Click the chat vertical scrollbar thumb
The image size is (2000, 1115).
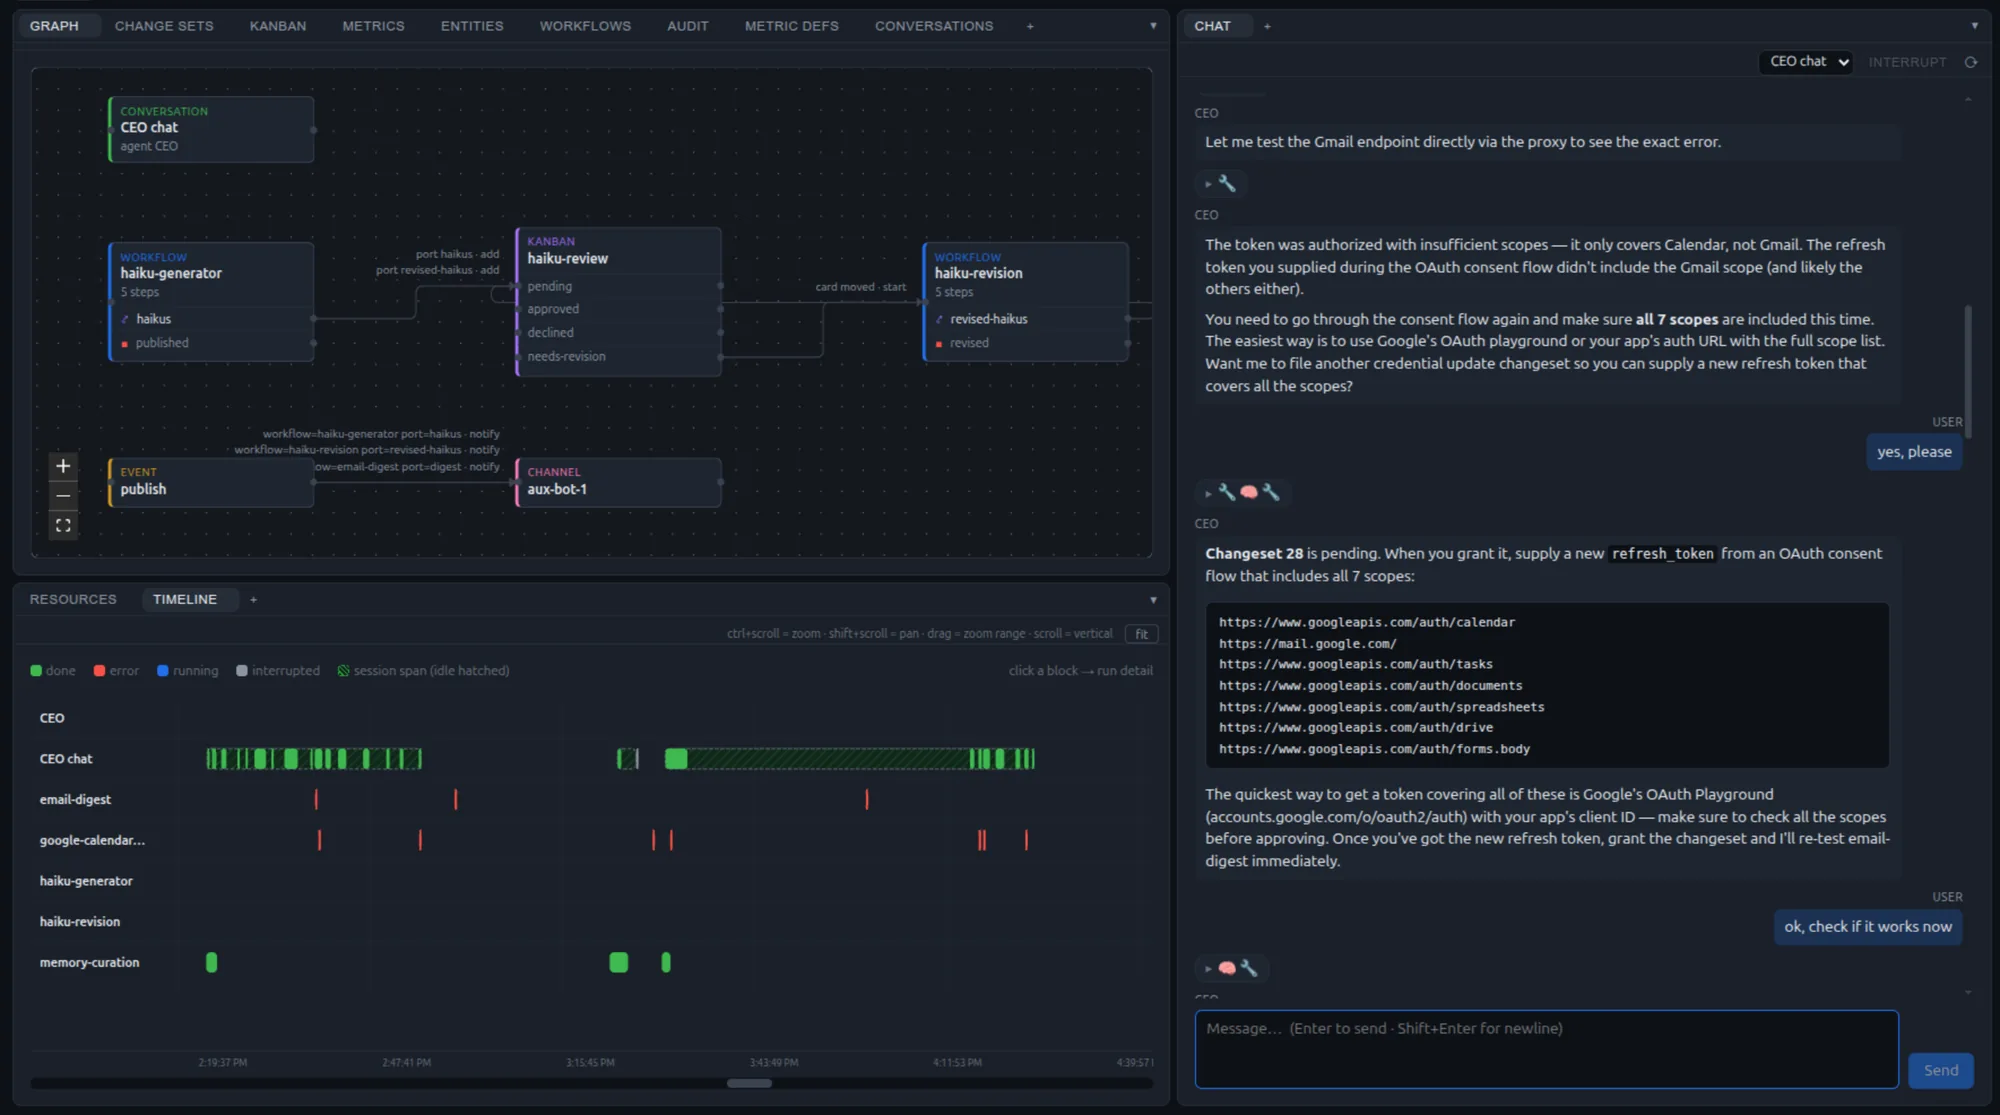point(1968,372)
